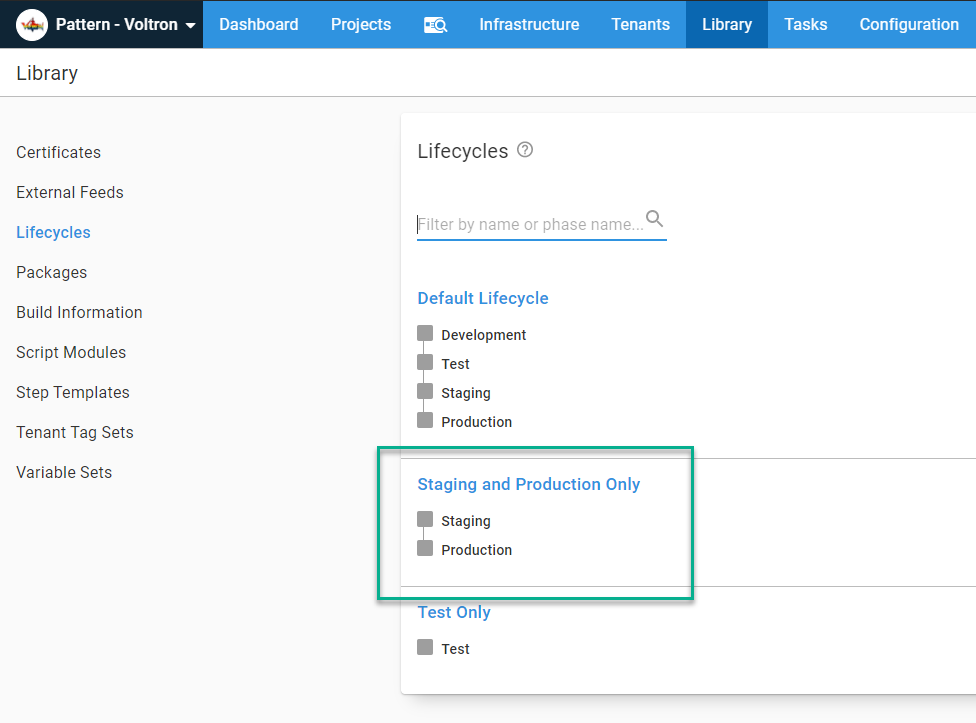976x723 pixels.
Task: Open the Projects menu item
Action: coord(360,24)
